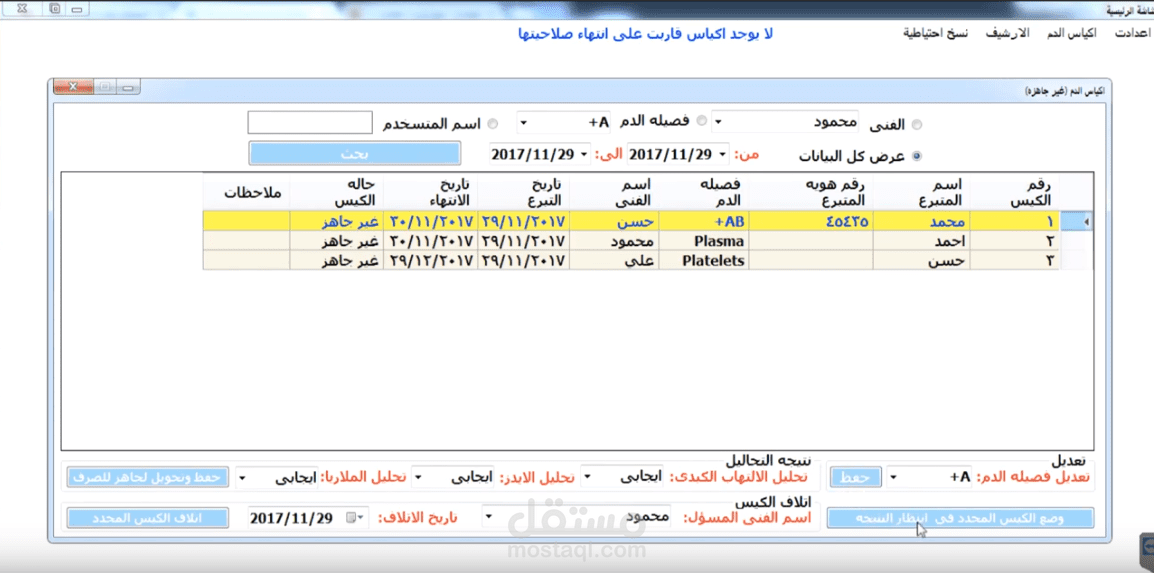Viewport: 1154px width, 573px height.
Task: Click the حفظ button beside blood type edit
Action: click(855, 477)
